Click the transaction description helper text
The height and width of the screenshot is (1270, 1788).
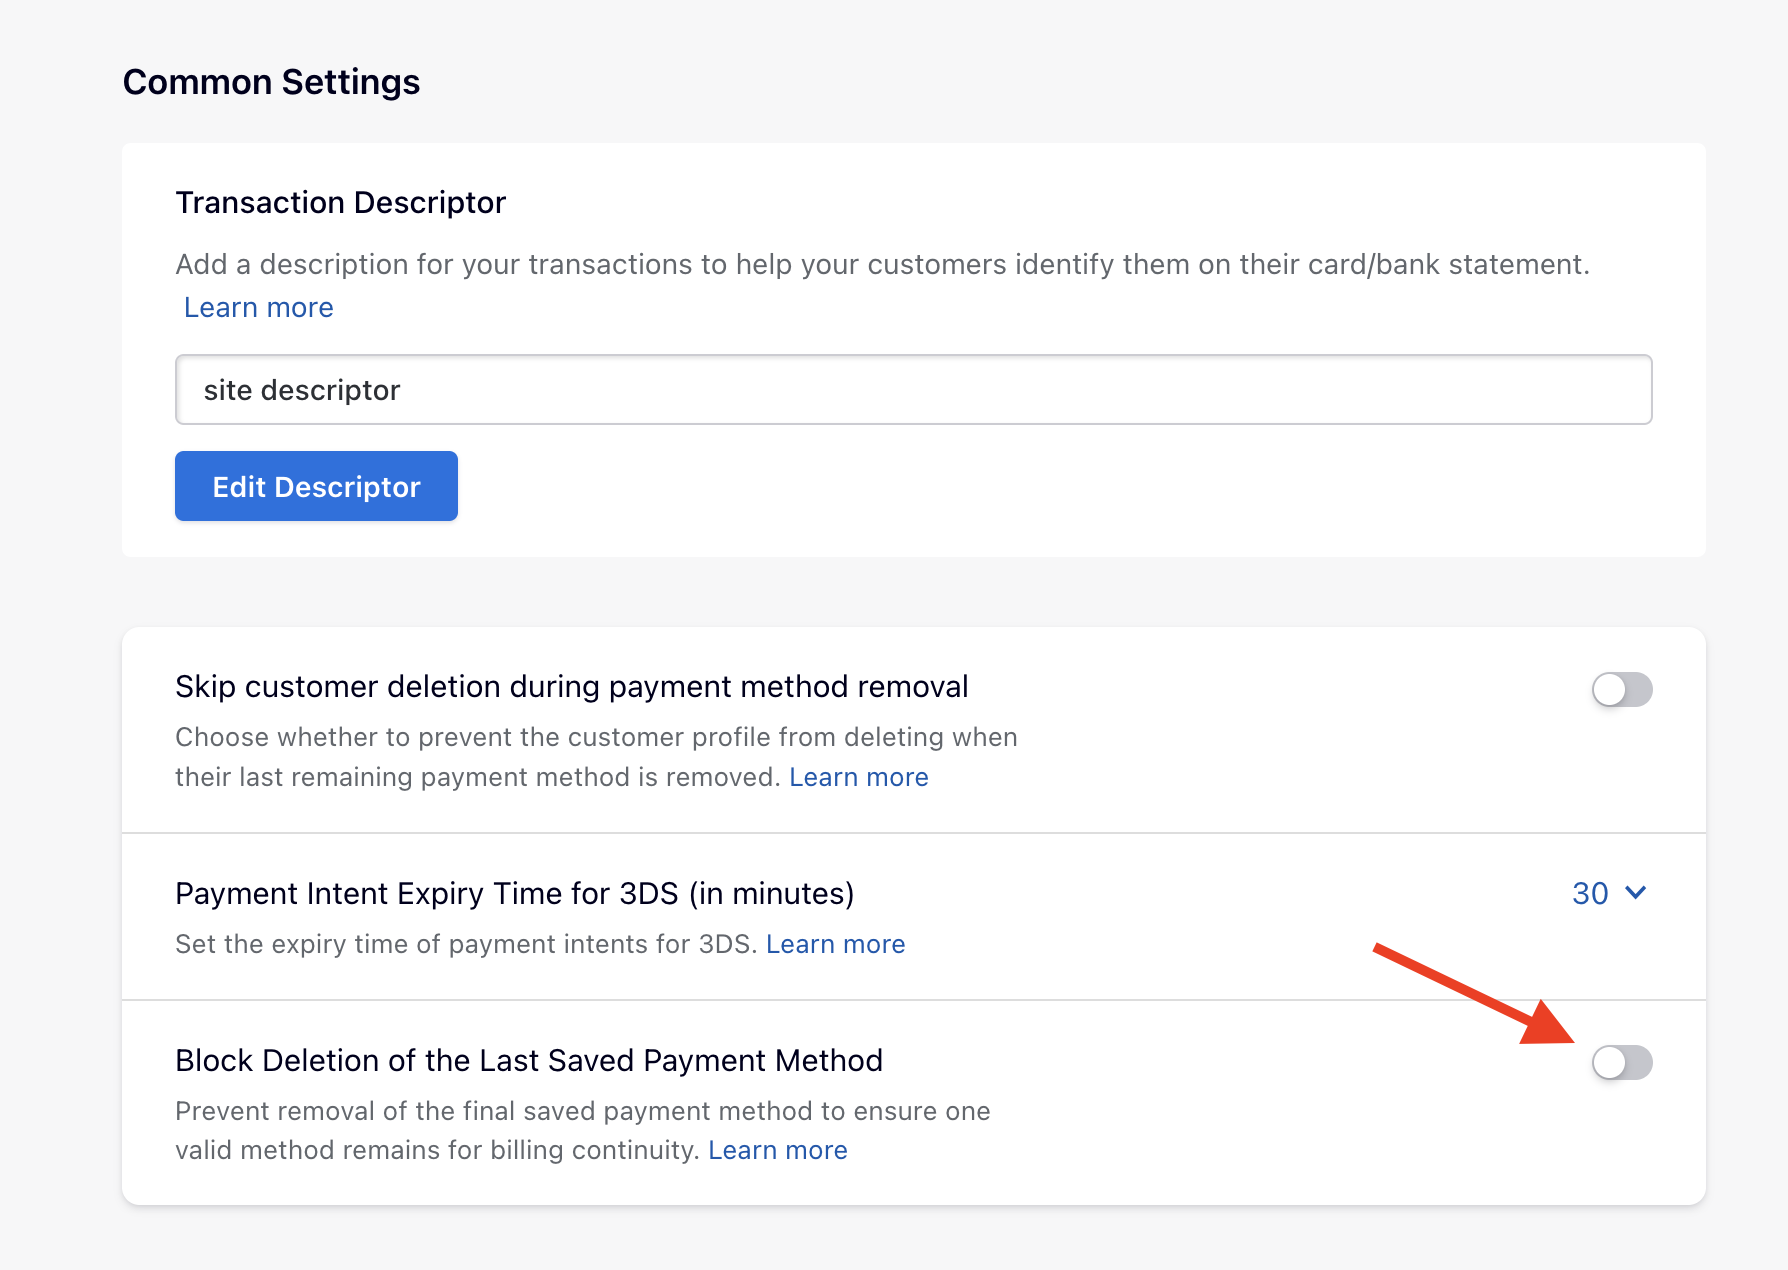[881, 265]
